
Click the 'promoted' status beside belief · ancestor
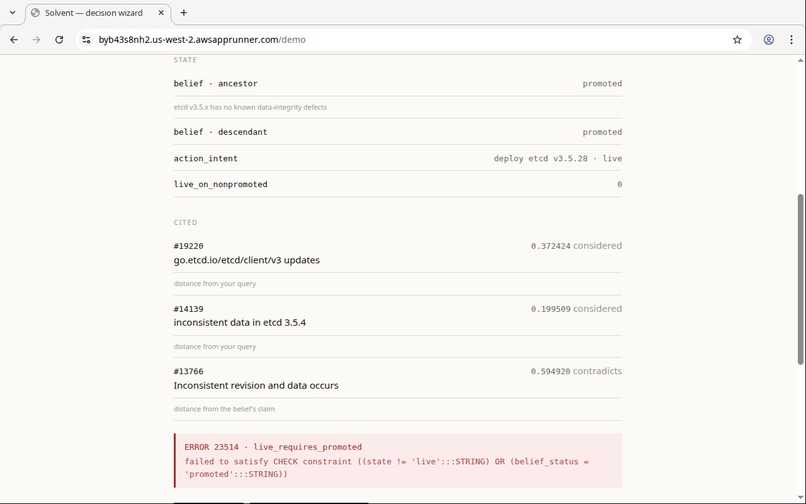(x=602, y=83)
